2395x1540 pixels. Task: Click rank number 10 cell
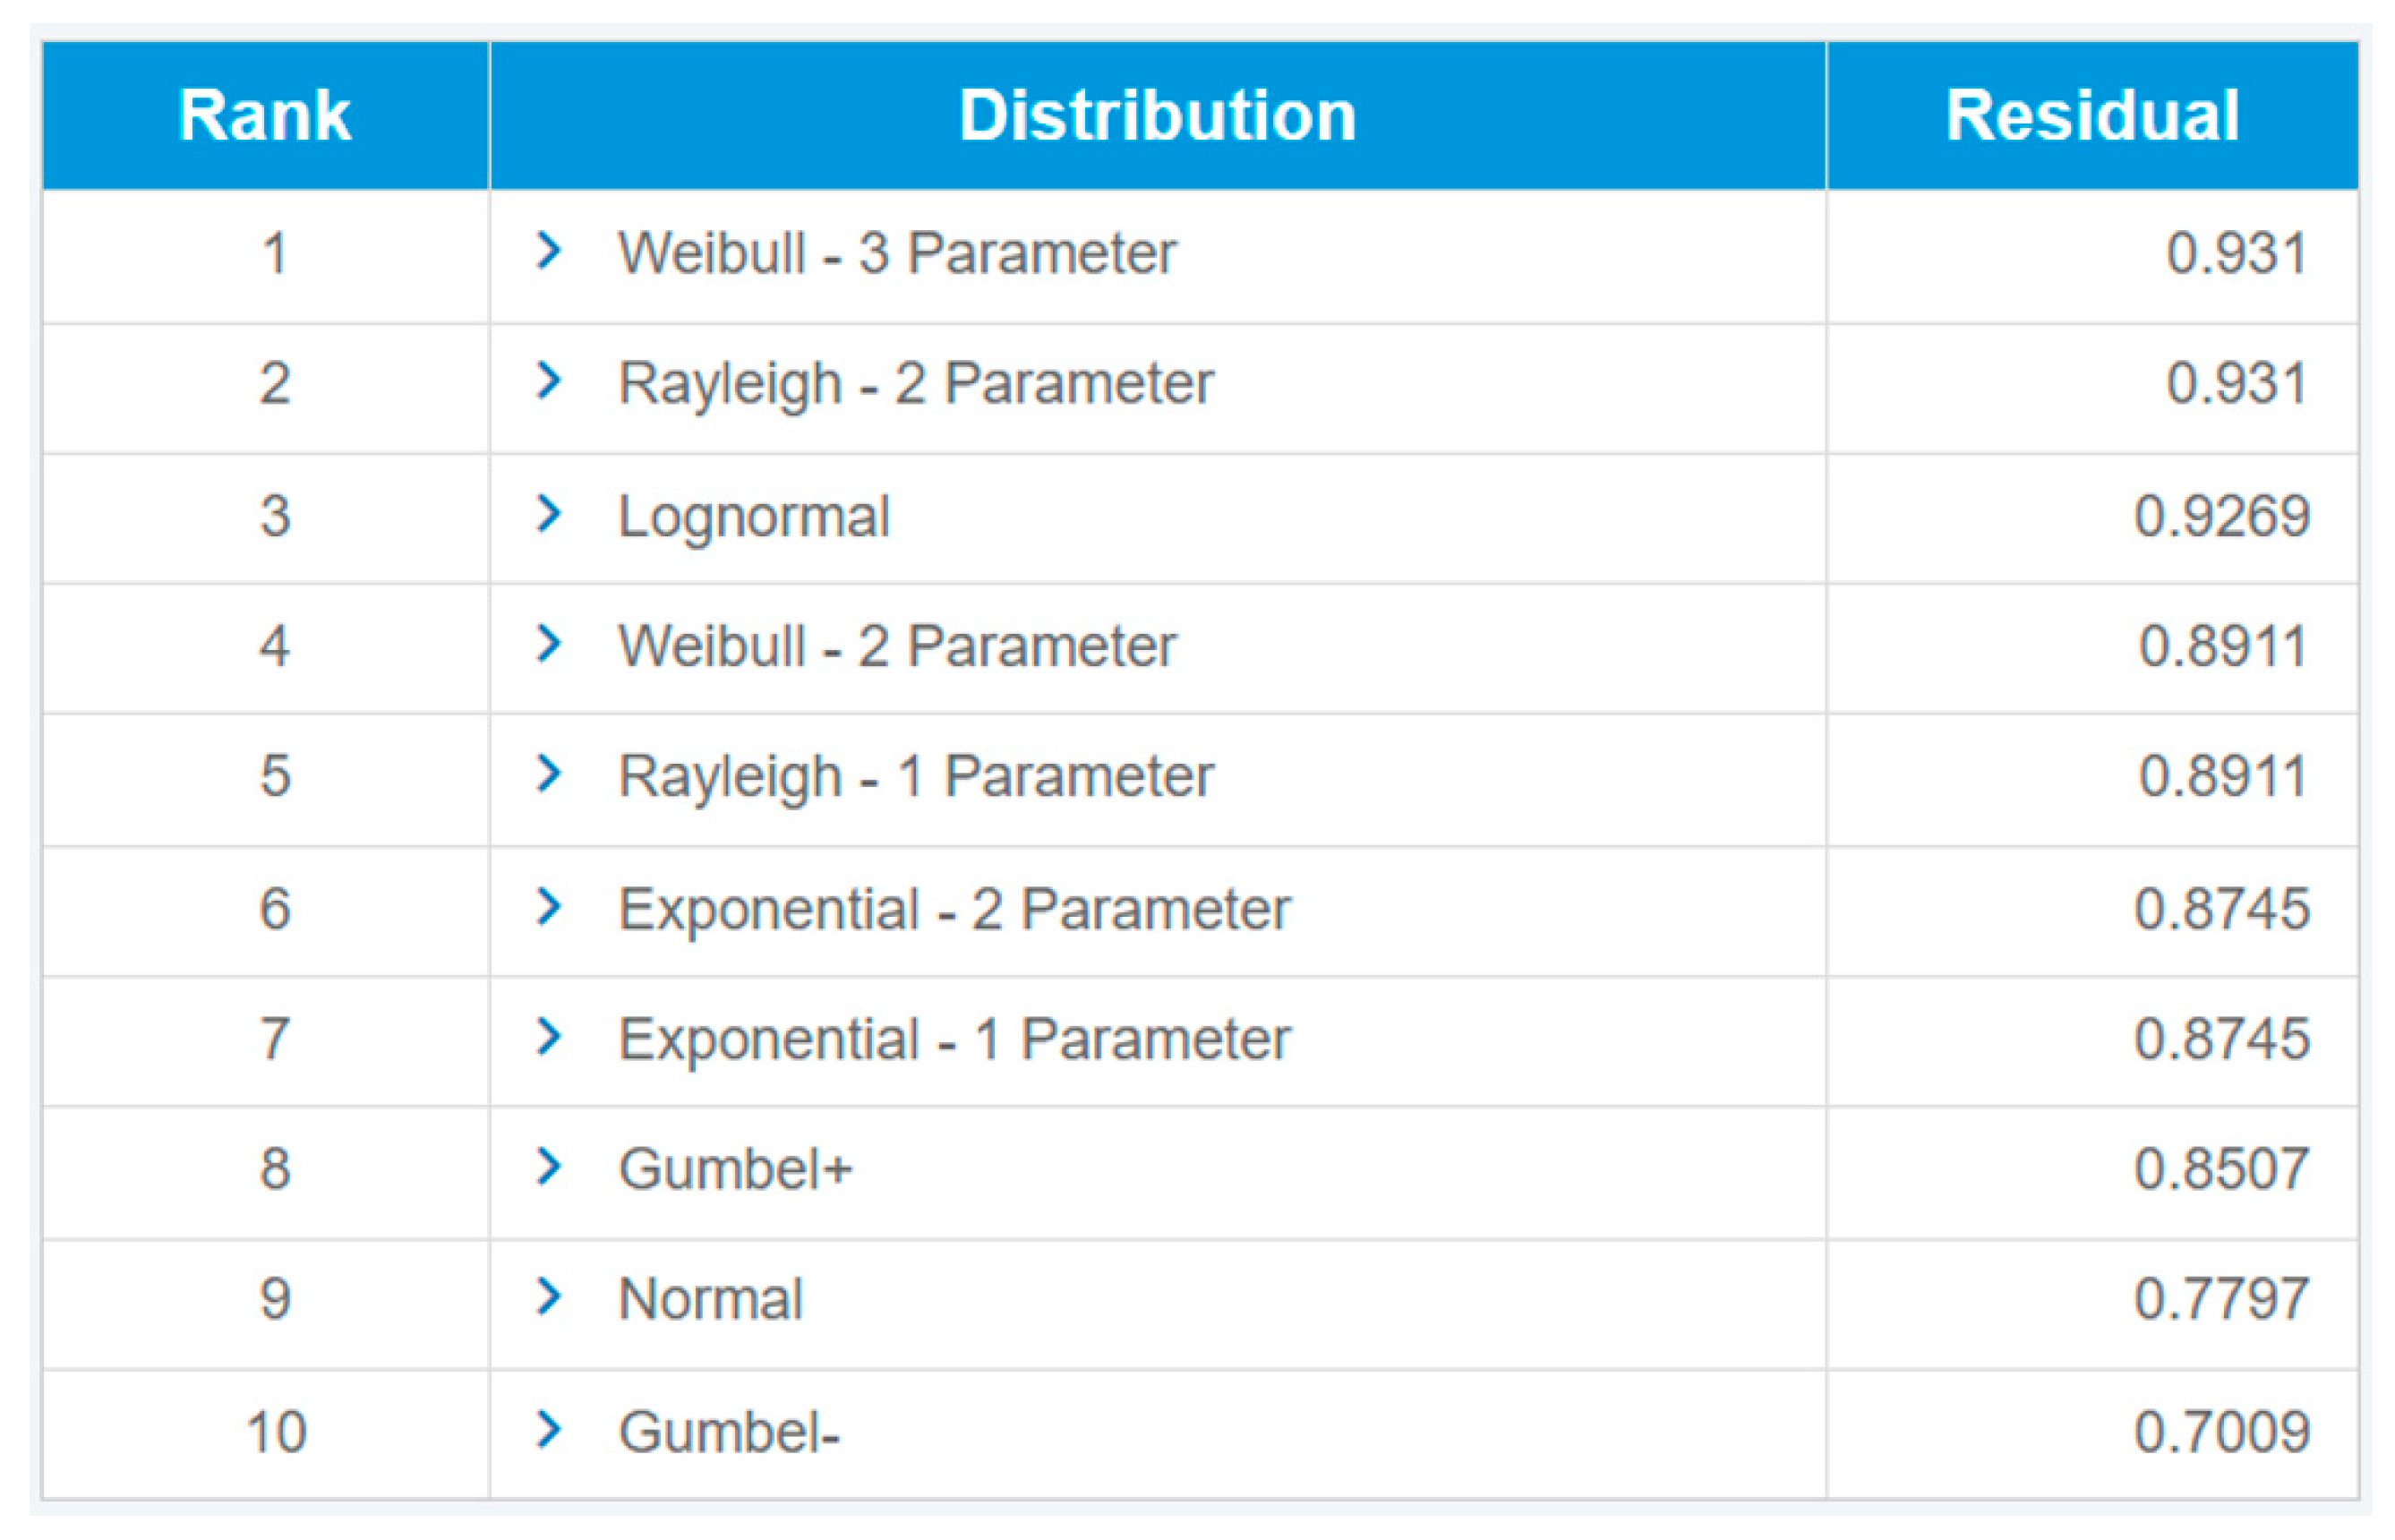[x=276, y=1431]
